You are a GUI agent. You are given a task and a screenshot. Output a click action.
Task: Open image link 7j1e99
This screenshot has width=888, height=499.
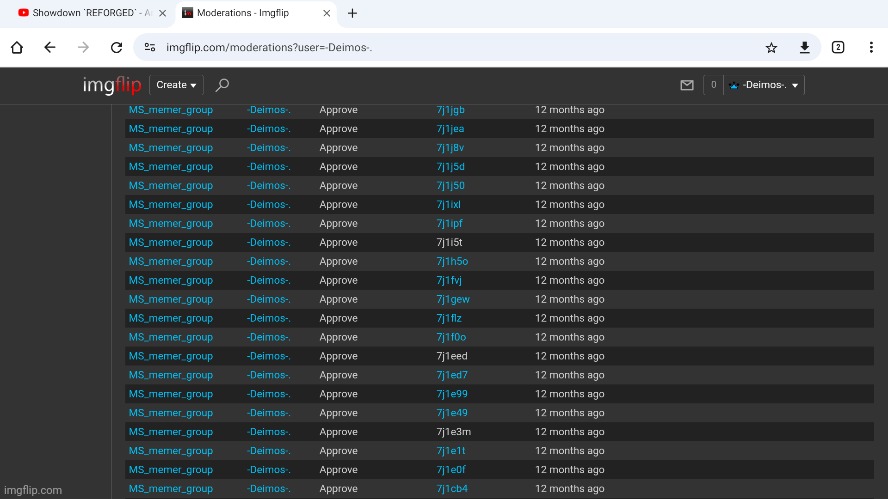(x=452, y=394)
